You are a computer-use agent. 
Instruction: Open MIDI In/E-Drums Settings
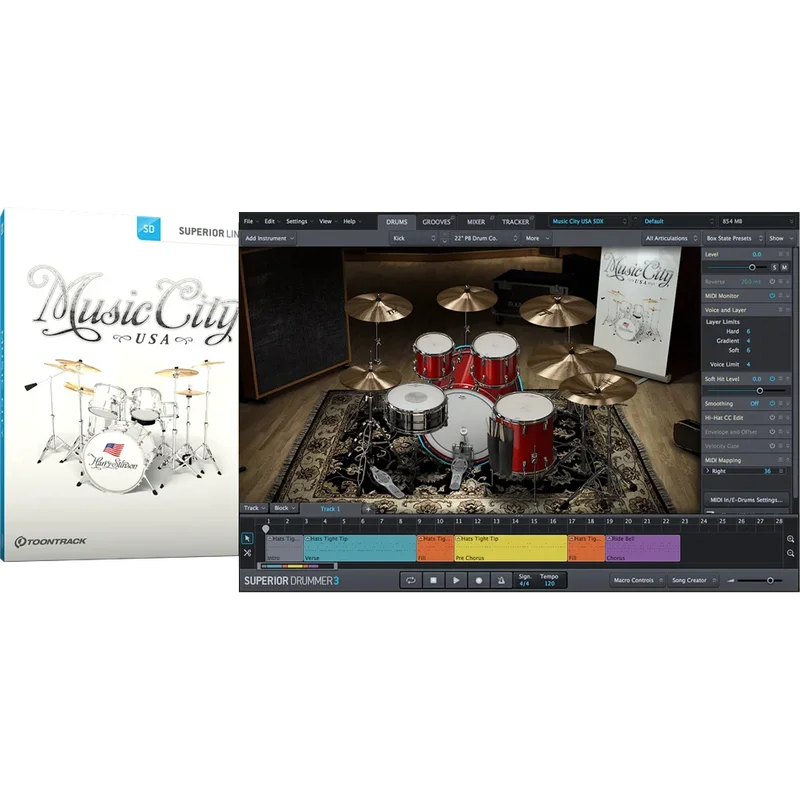coord(746,499)
